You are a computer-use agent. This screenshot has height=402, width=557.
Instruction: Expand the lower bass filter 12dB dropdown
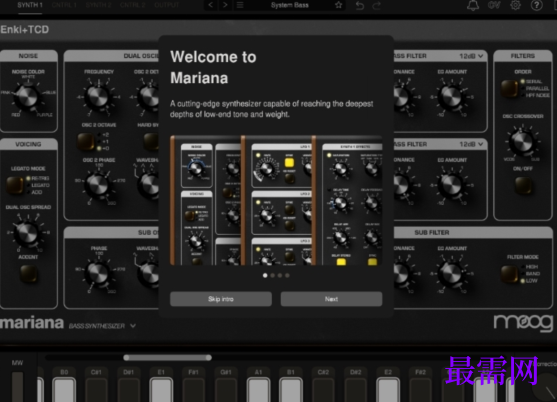pos(471,144)
